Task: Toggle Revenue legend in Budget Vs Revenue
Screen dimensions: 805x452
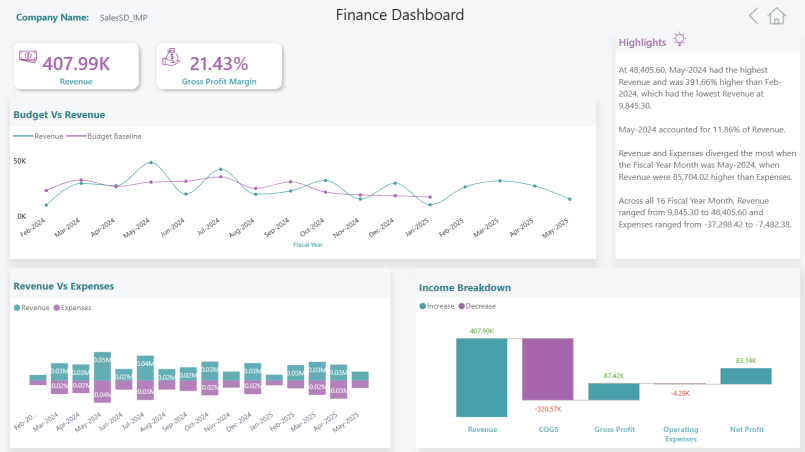Action: [43, 136]
